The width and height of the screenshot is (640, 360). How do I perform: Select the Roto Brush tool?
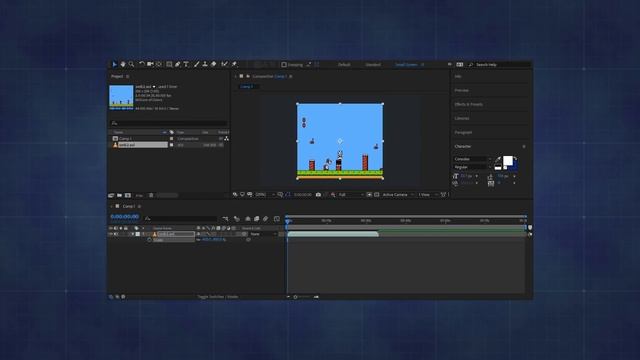[224, 64]
